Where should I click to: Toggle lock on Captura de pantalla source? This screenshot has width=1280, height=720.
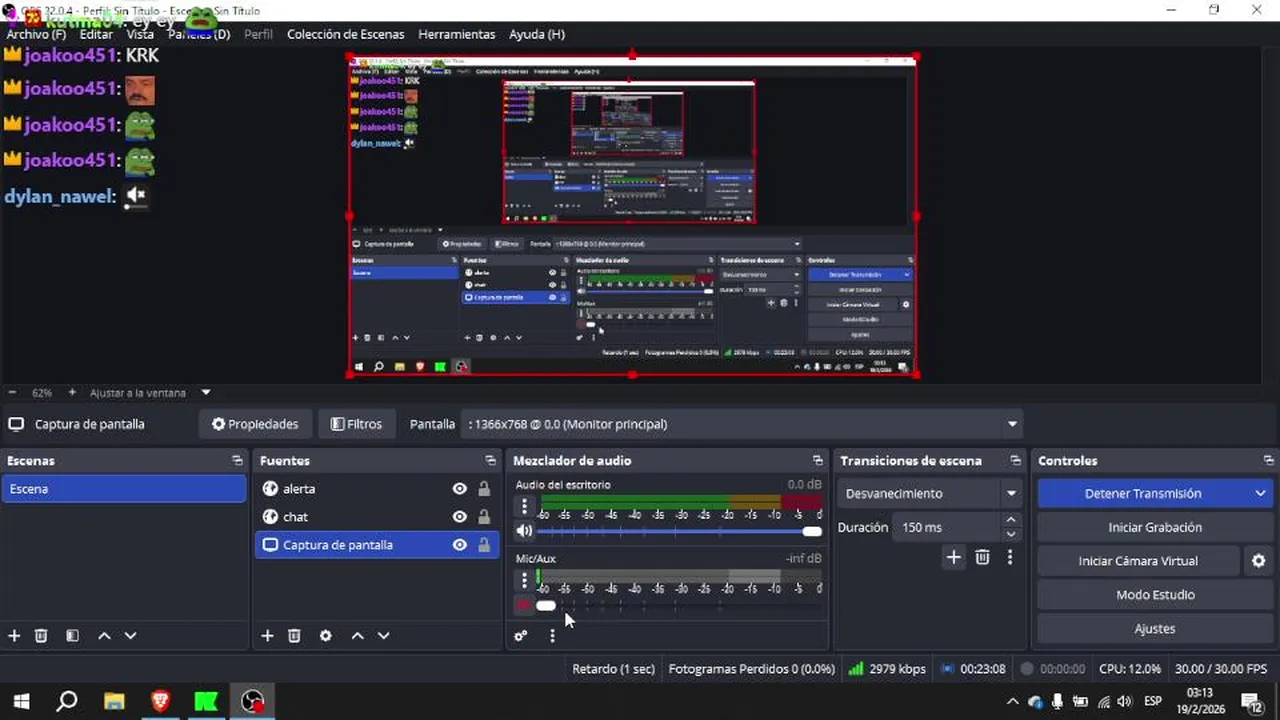484,545
